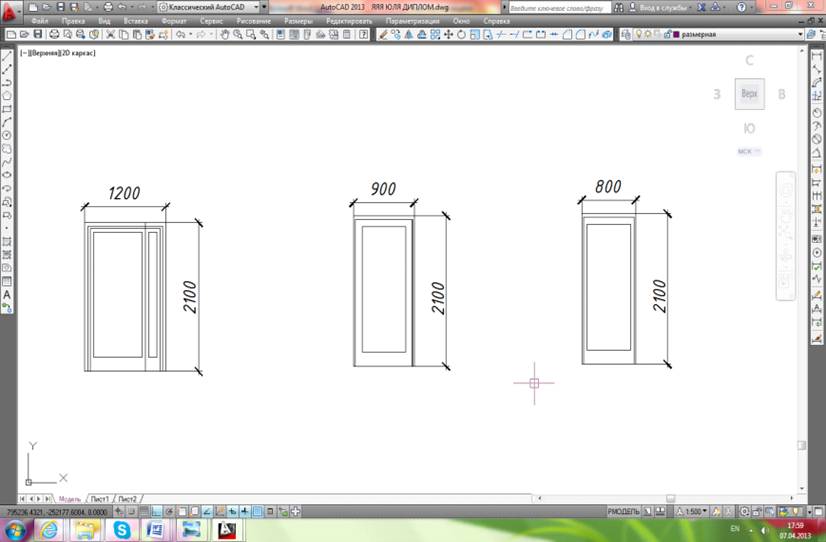Select the Circle tool in draw toolbar

7,135
